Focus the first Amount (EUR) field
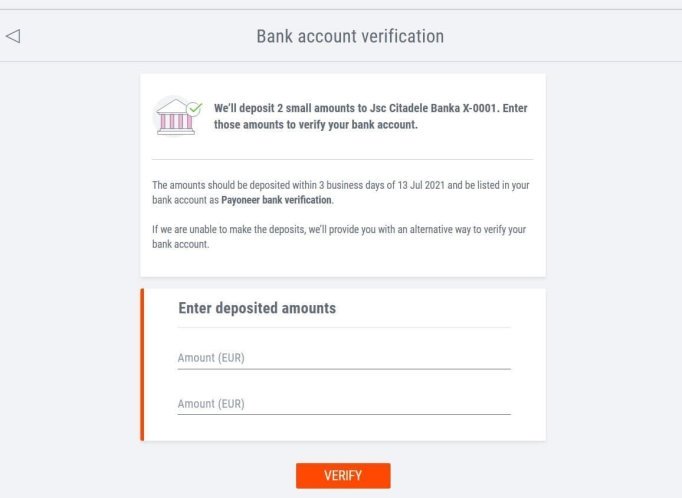This screenshot has height=498, width=682. (x=344, y=358)
